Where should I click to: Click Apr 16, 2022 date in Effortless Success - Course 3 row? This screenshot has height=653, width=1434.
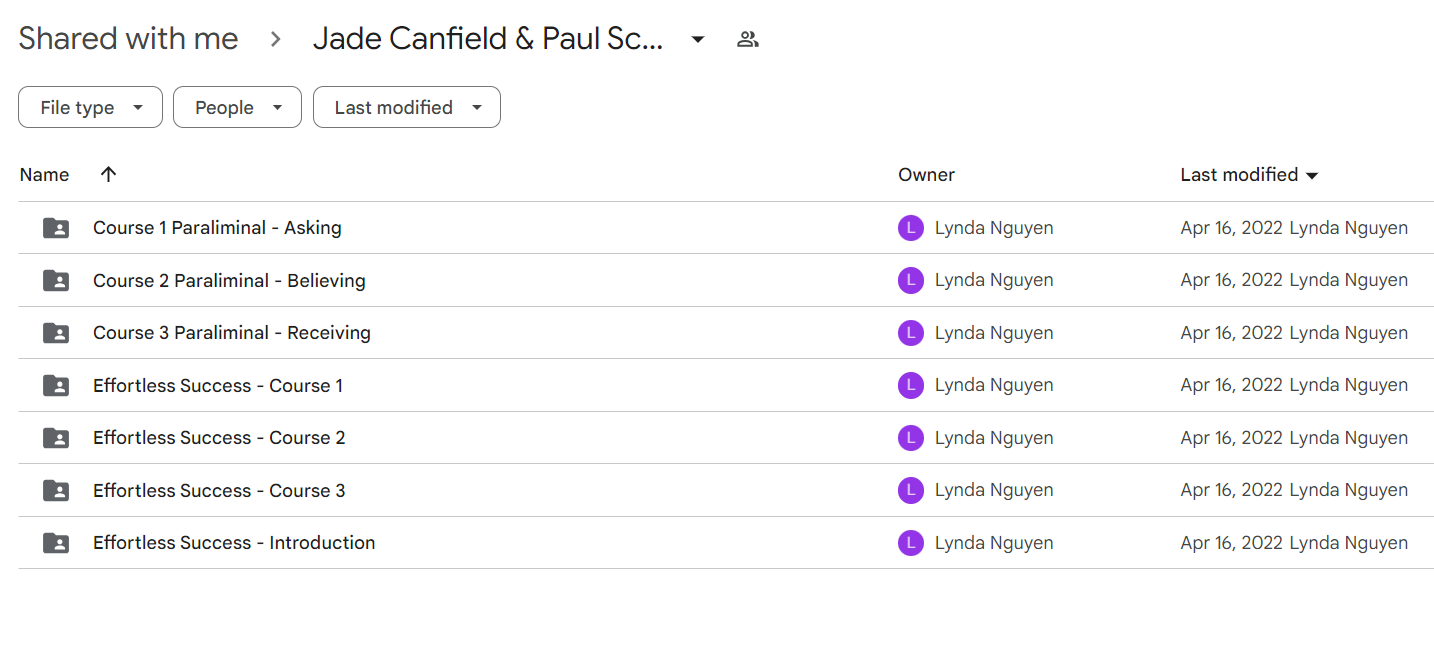pyautogui.click(x=1232, y=491)
